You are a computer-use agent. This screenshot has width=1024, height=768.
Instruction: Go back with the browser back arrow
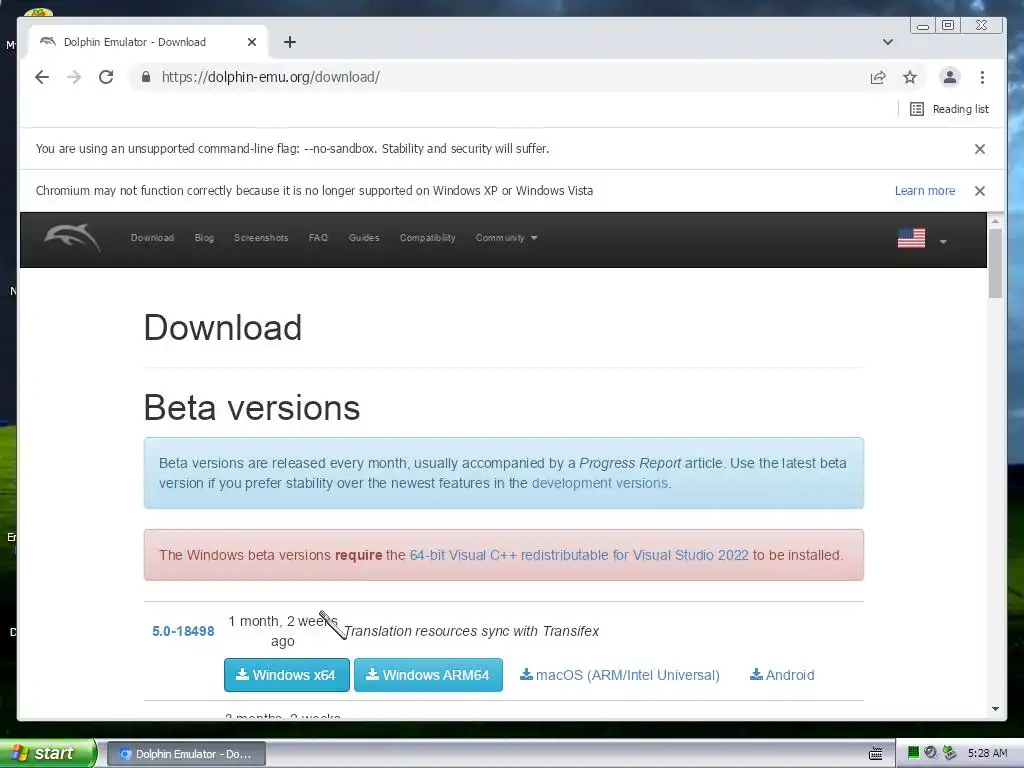(x=42, y=77)
